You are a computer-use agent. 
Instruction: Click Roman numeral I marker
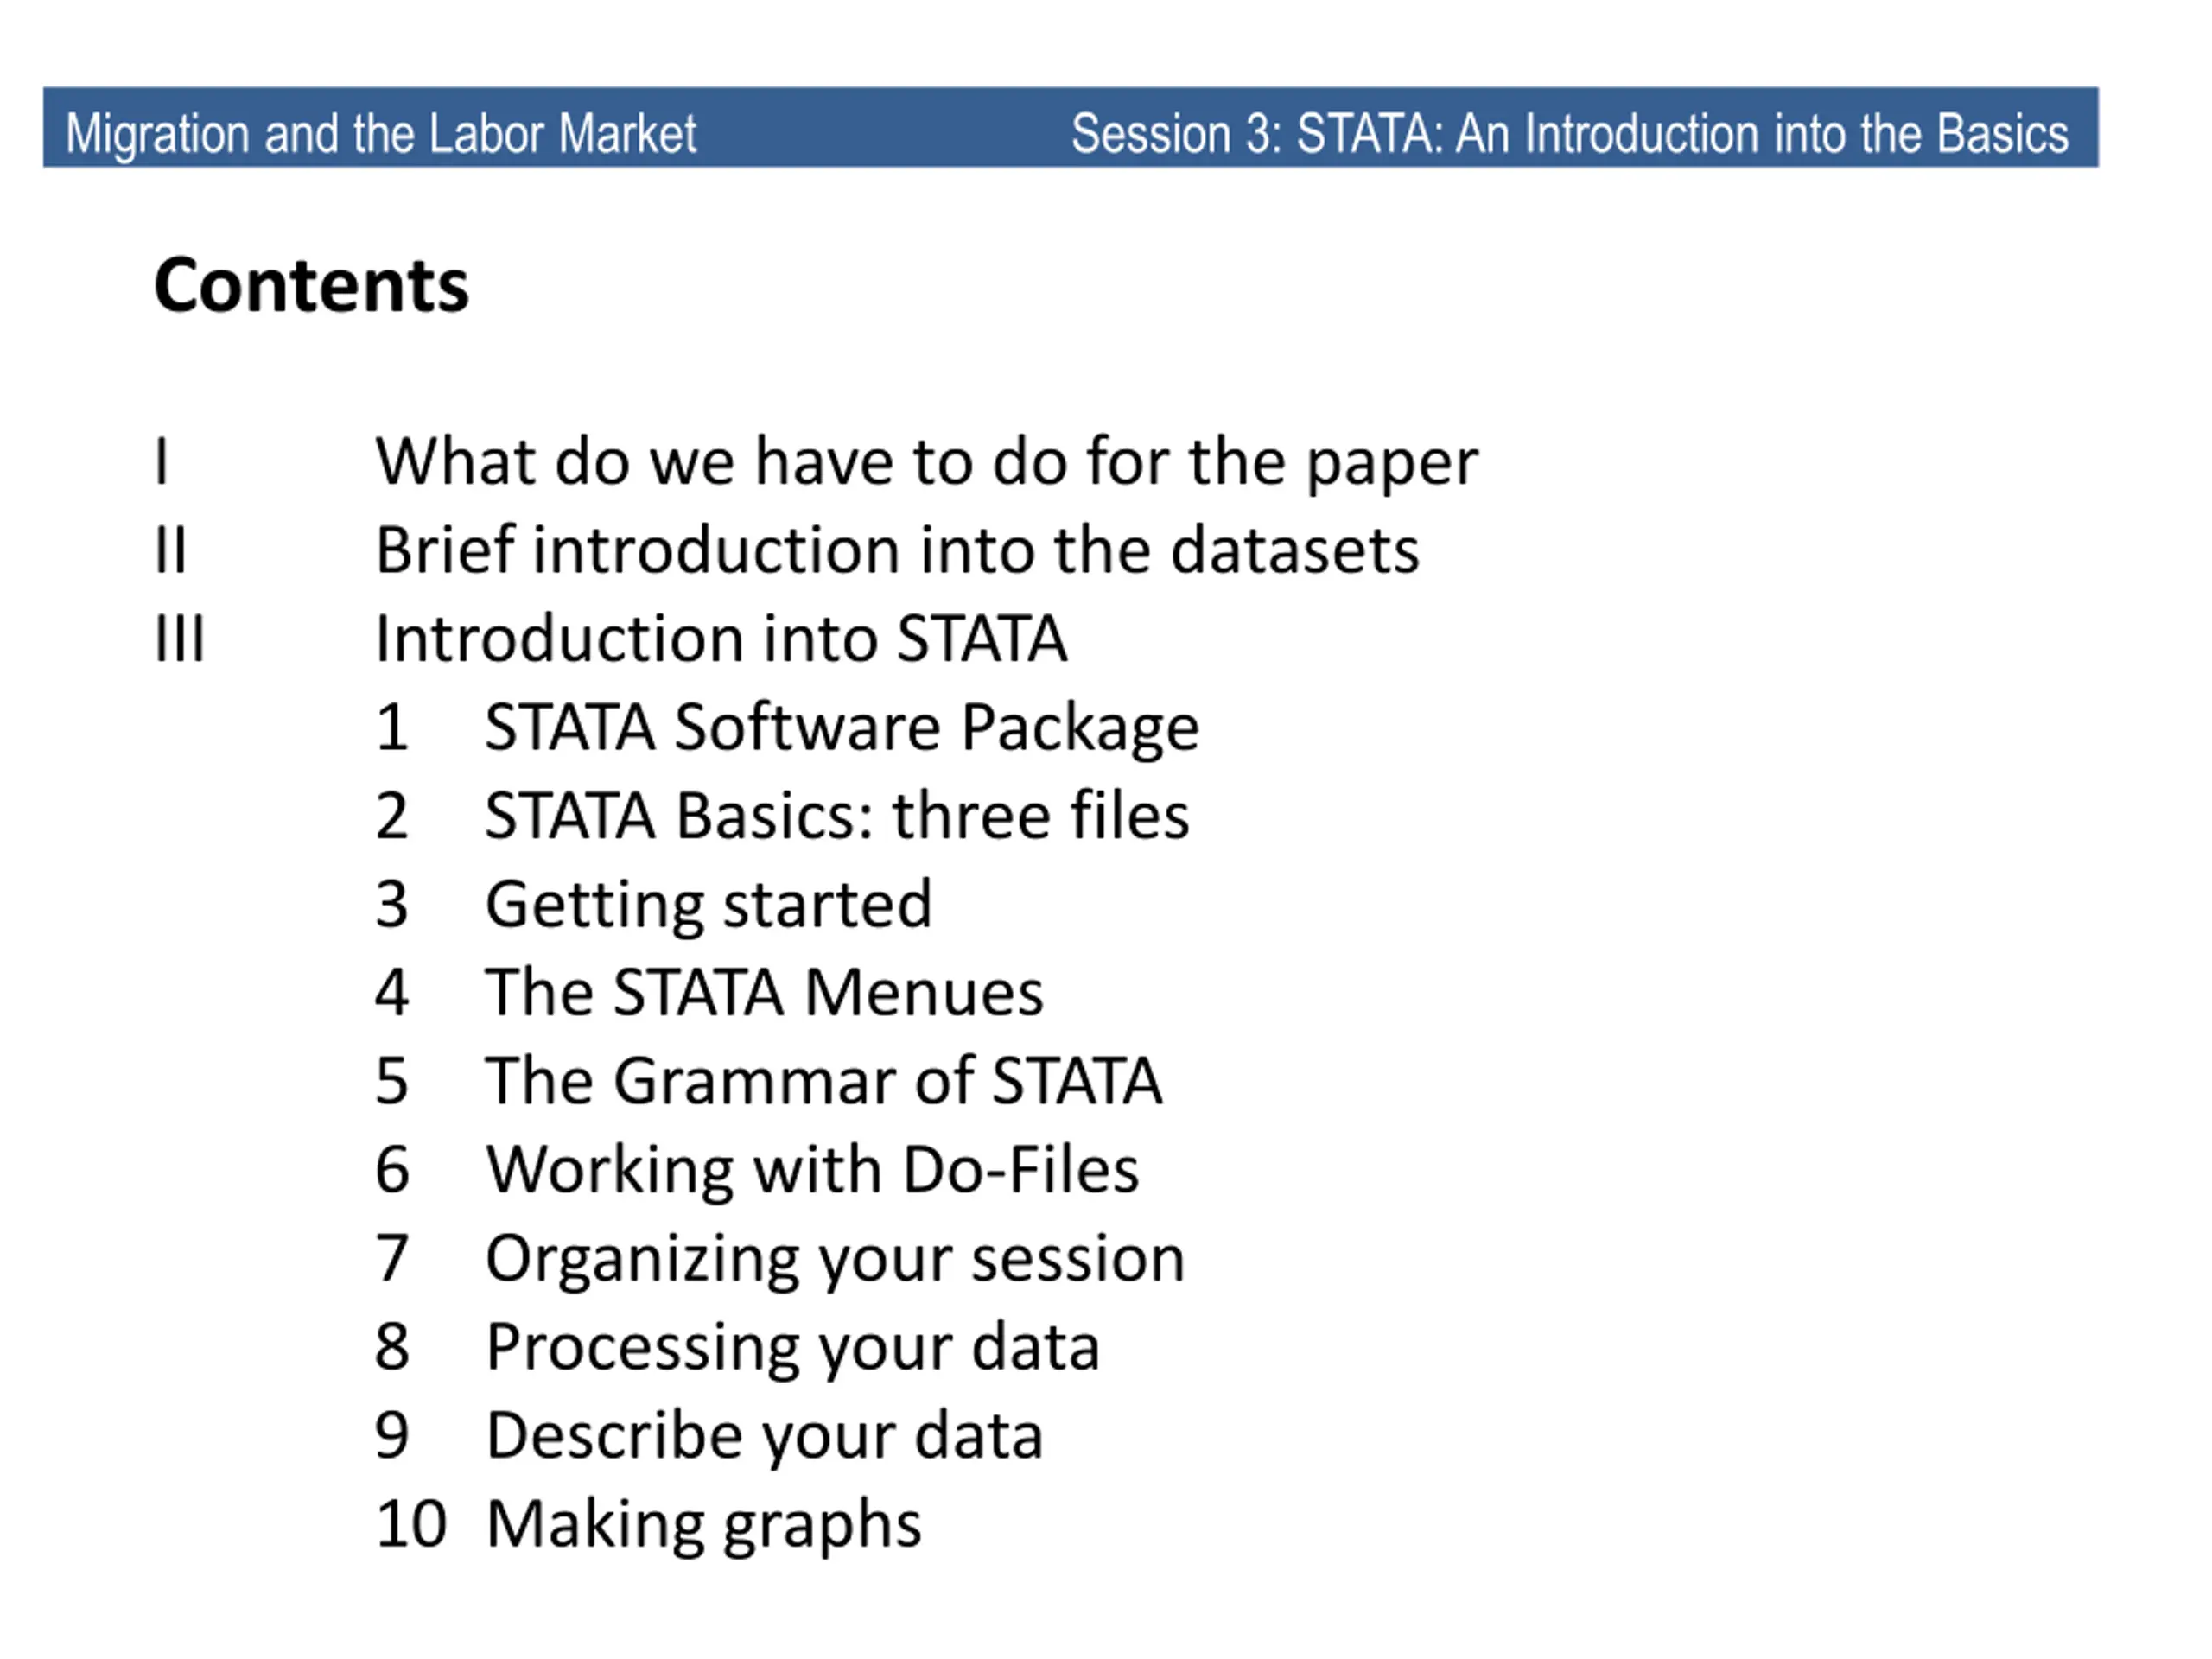[162, 462]
